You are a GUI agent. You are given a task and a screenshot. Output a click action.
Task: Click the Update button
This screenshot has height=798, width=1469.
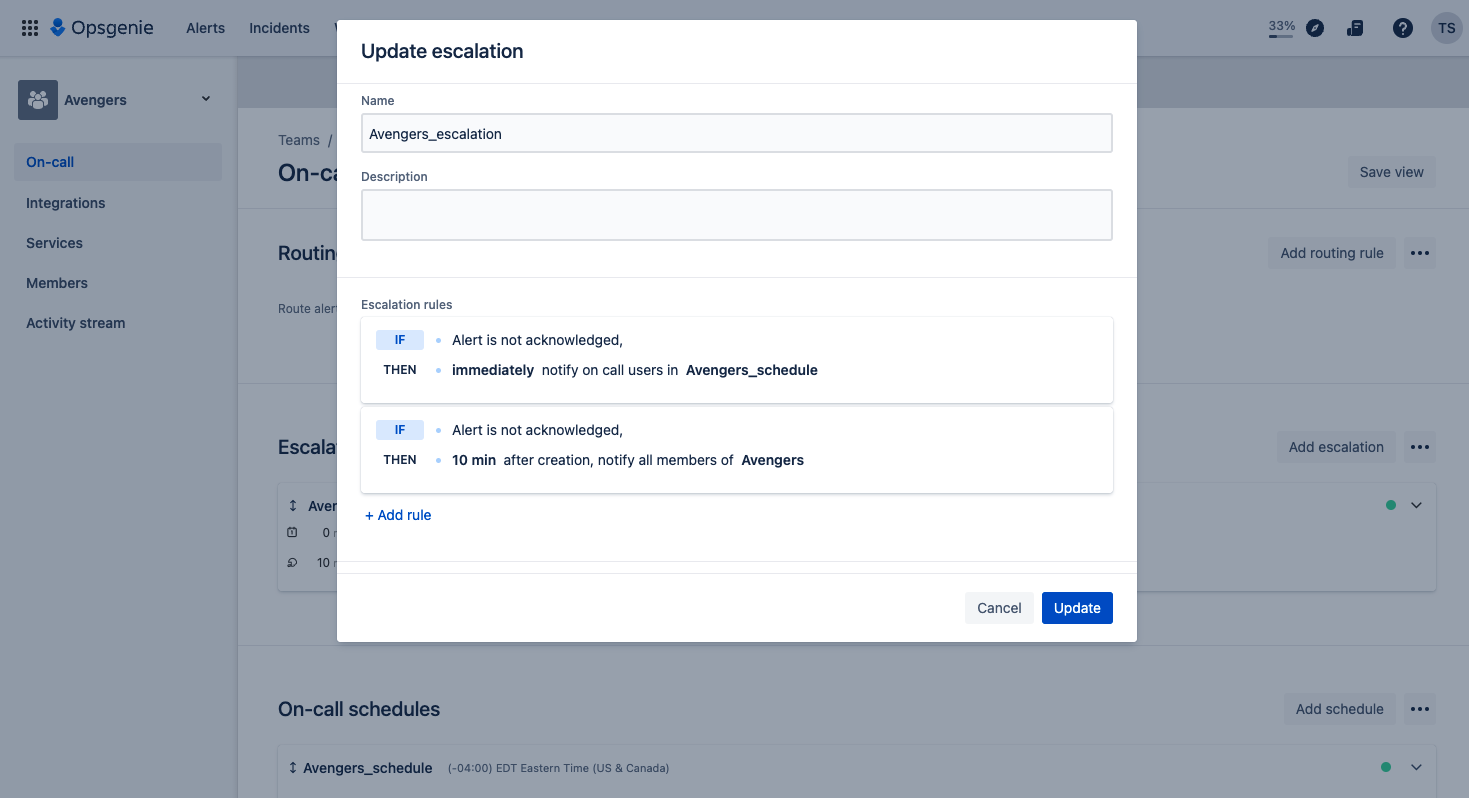(x=1077, y=607)
